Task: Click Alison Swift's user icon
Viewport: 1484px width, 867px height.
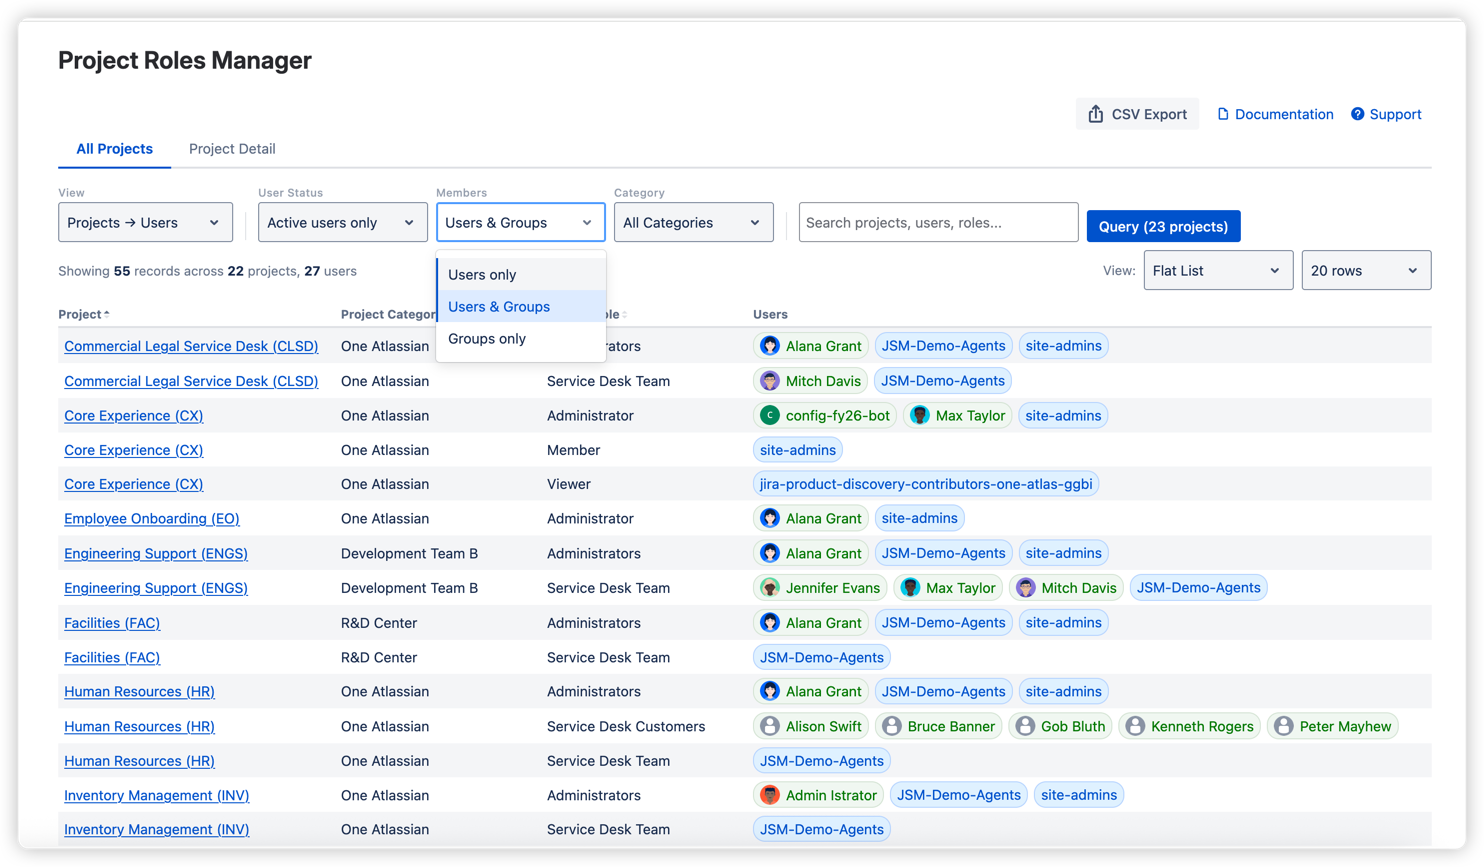Action: pos(769,725)
